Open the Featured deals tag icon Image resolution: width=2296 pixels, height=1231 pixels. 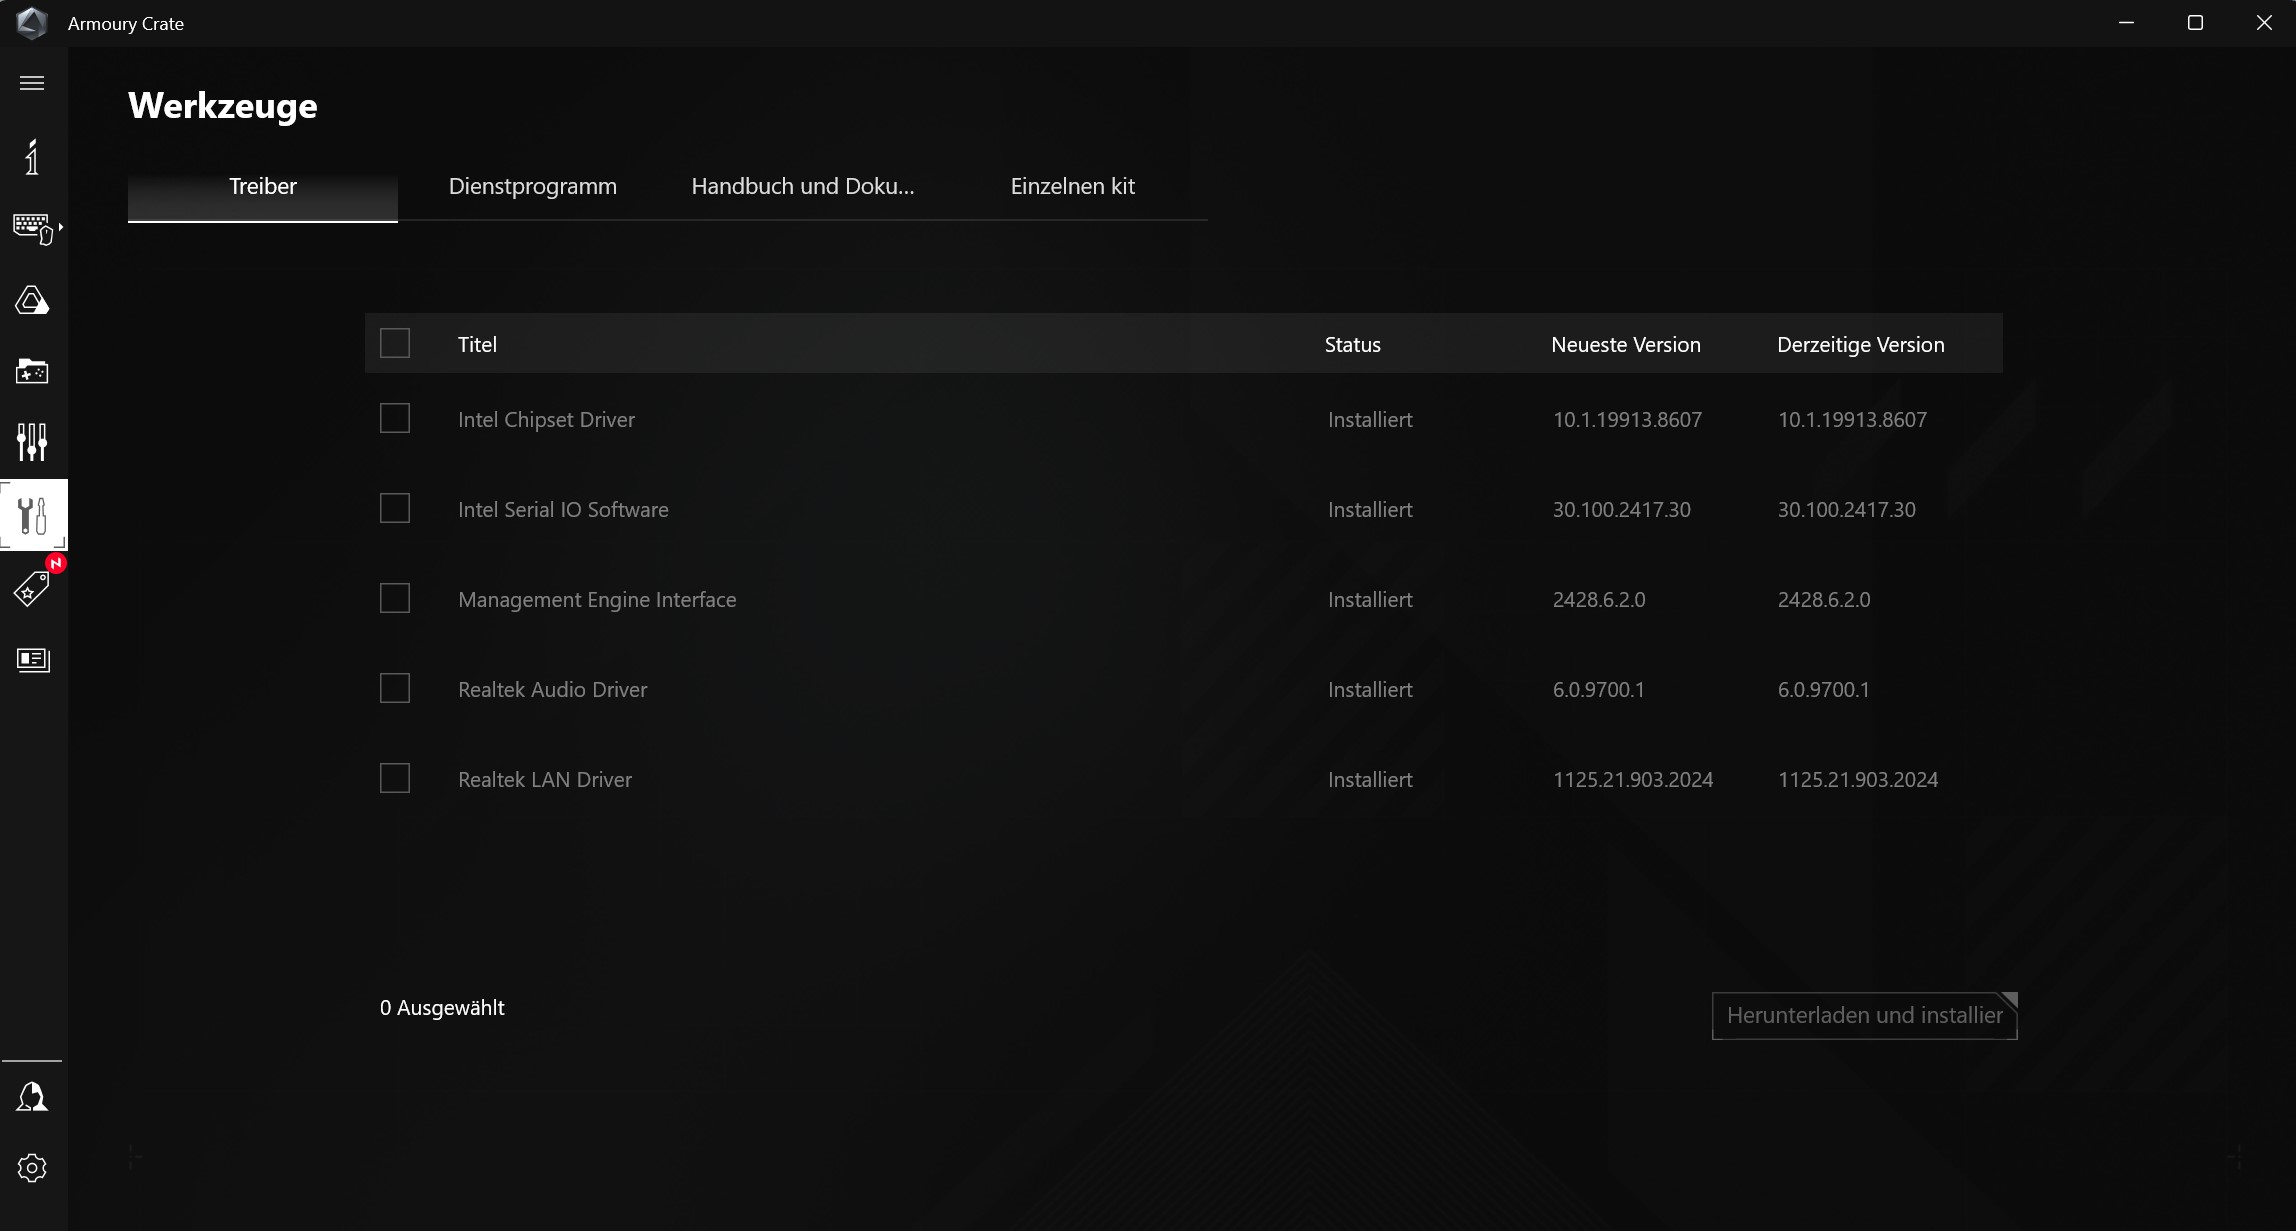[x=32, y=589]
